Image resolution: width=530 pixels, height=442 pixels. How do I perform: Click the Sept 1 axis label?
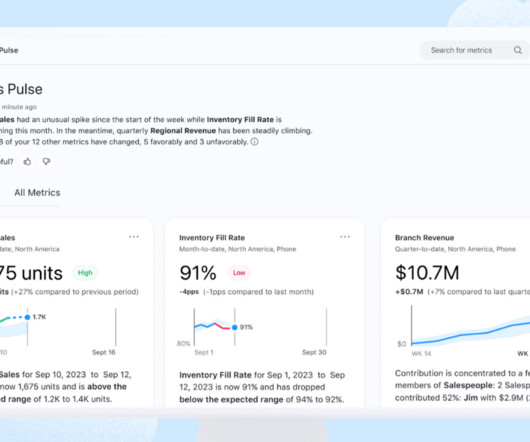click(x=204, y=352)
